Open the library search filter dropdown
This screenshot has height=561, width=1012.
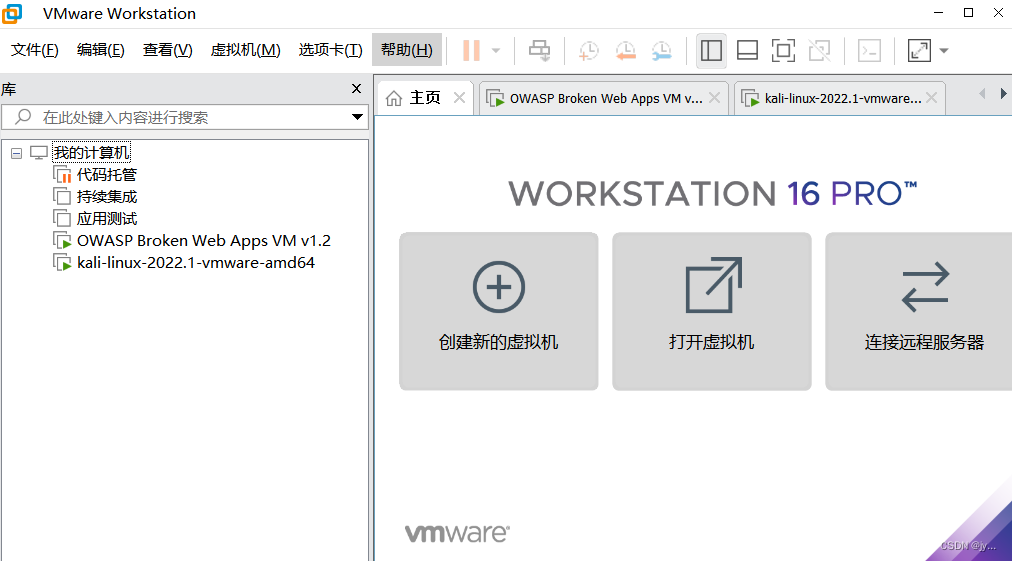(x=357, y=117)
